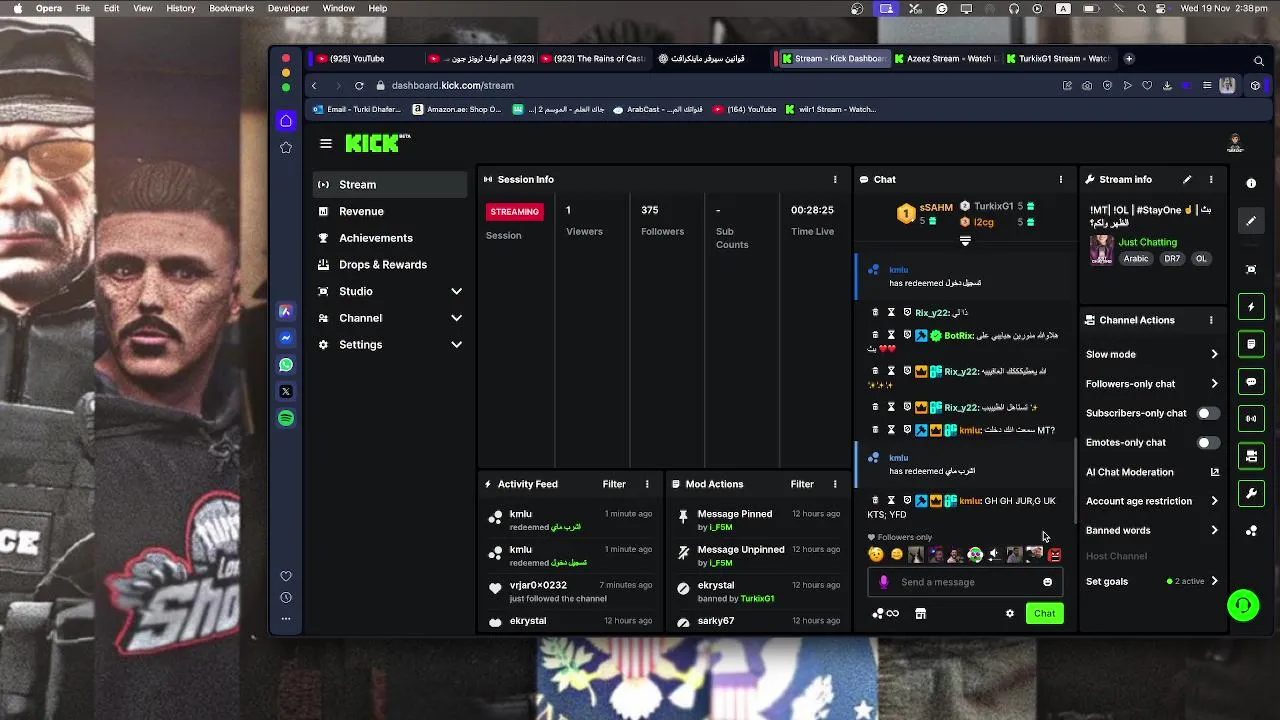
Task: Open the info icon in right rail
Action: pyautogui.click(x=1251, y=183)
